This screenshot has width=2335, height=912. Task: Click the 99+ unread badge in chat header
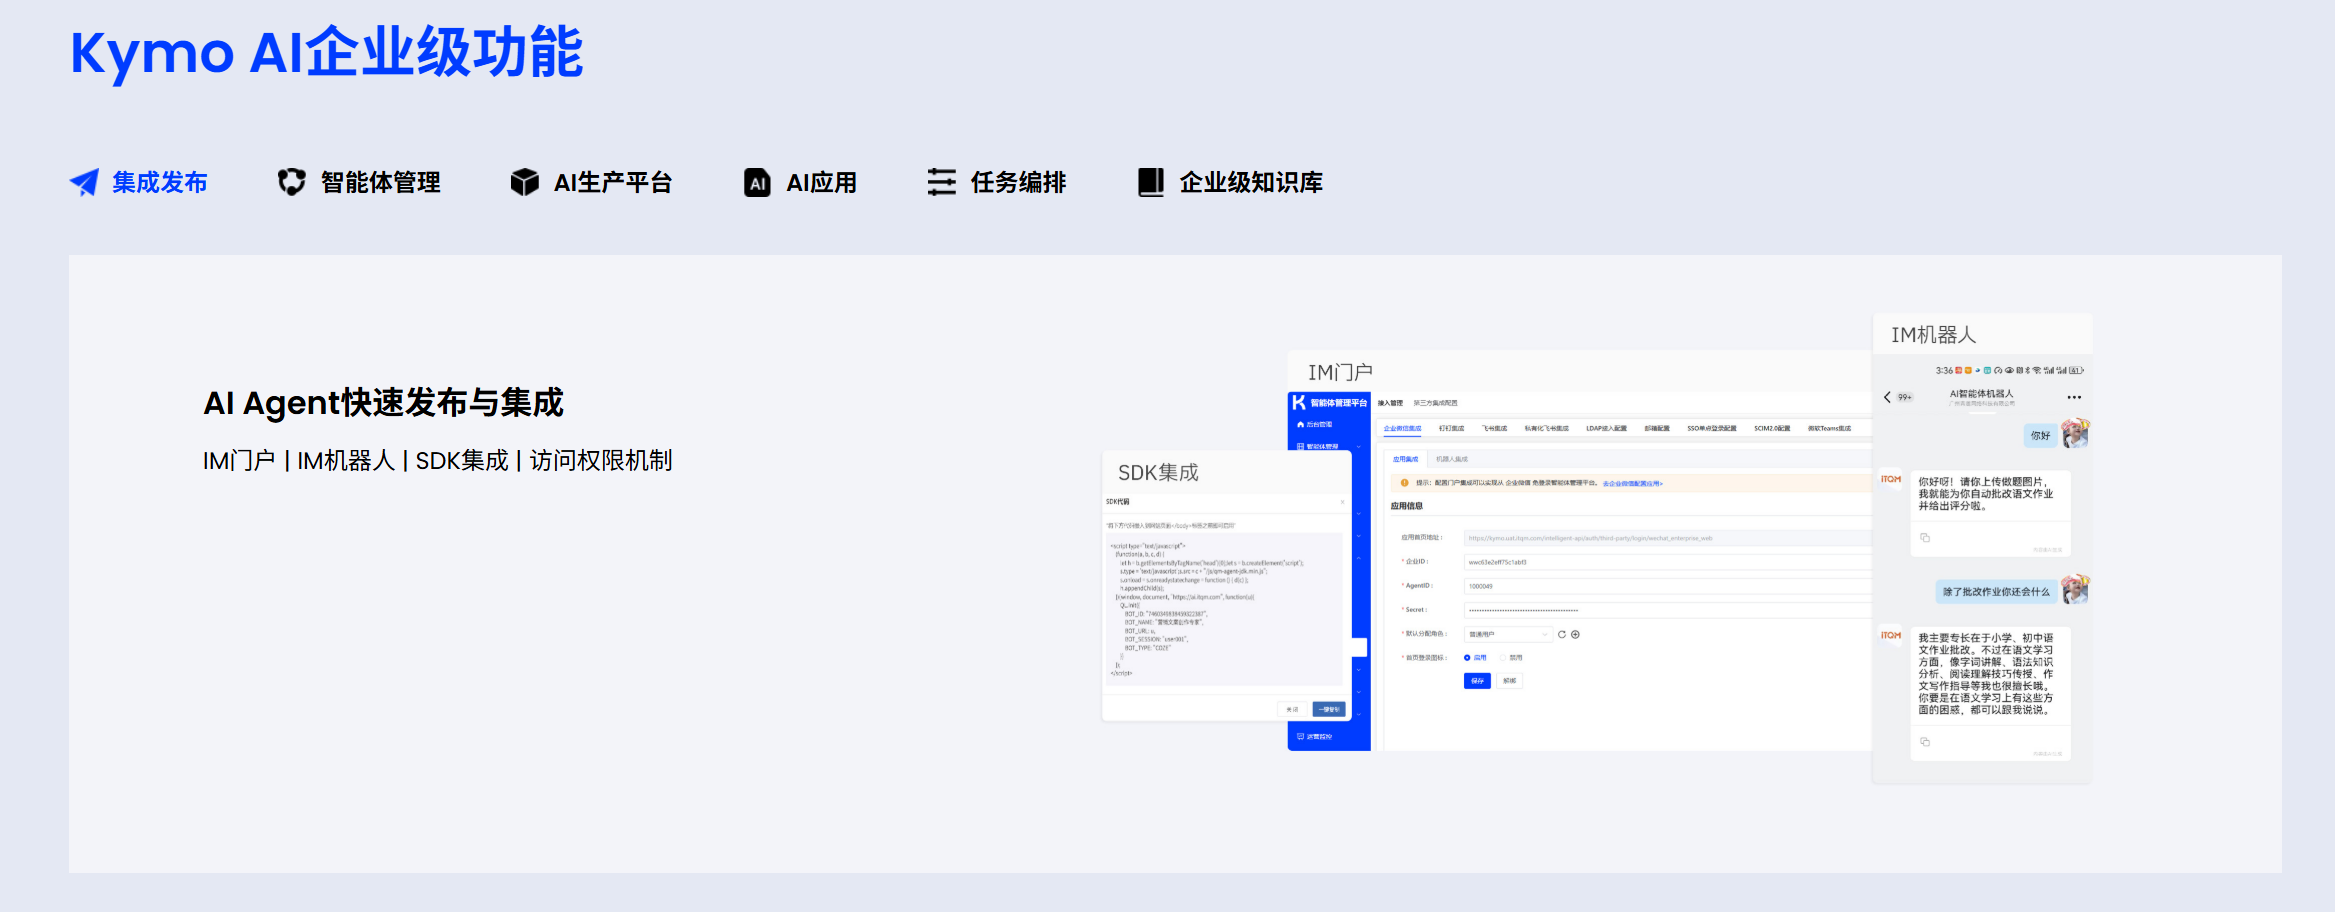click(1904, 397)
